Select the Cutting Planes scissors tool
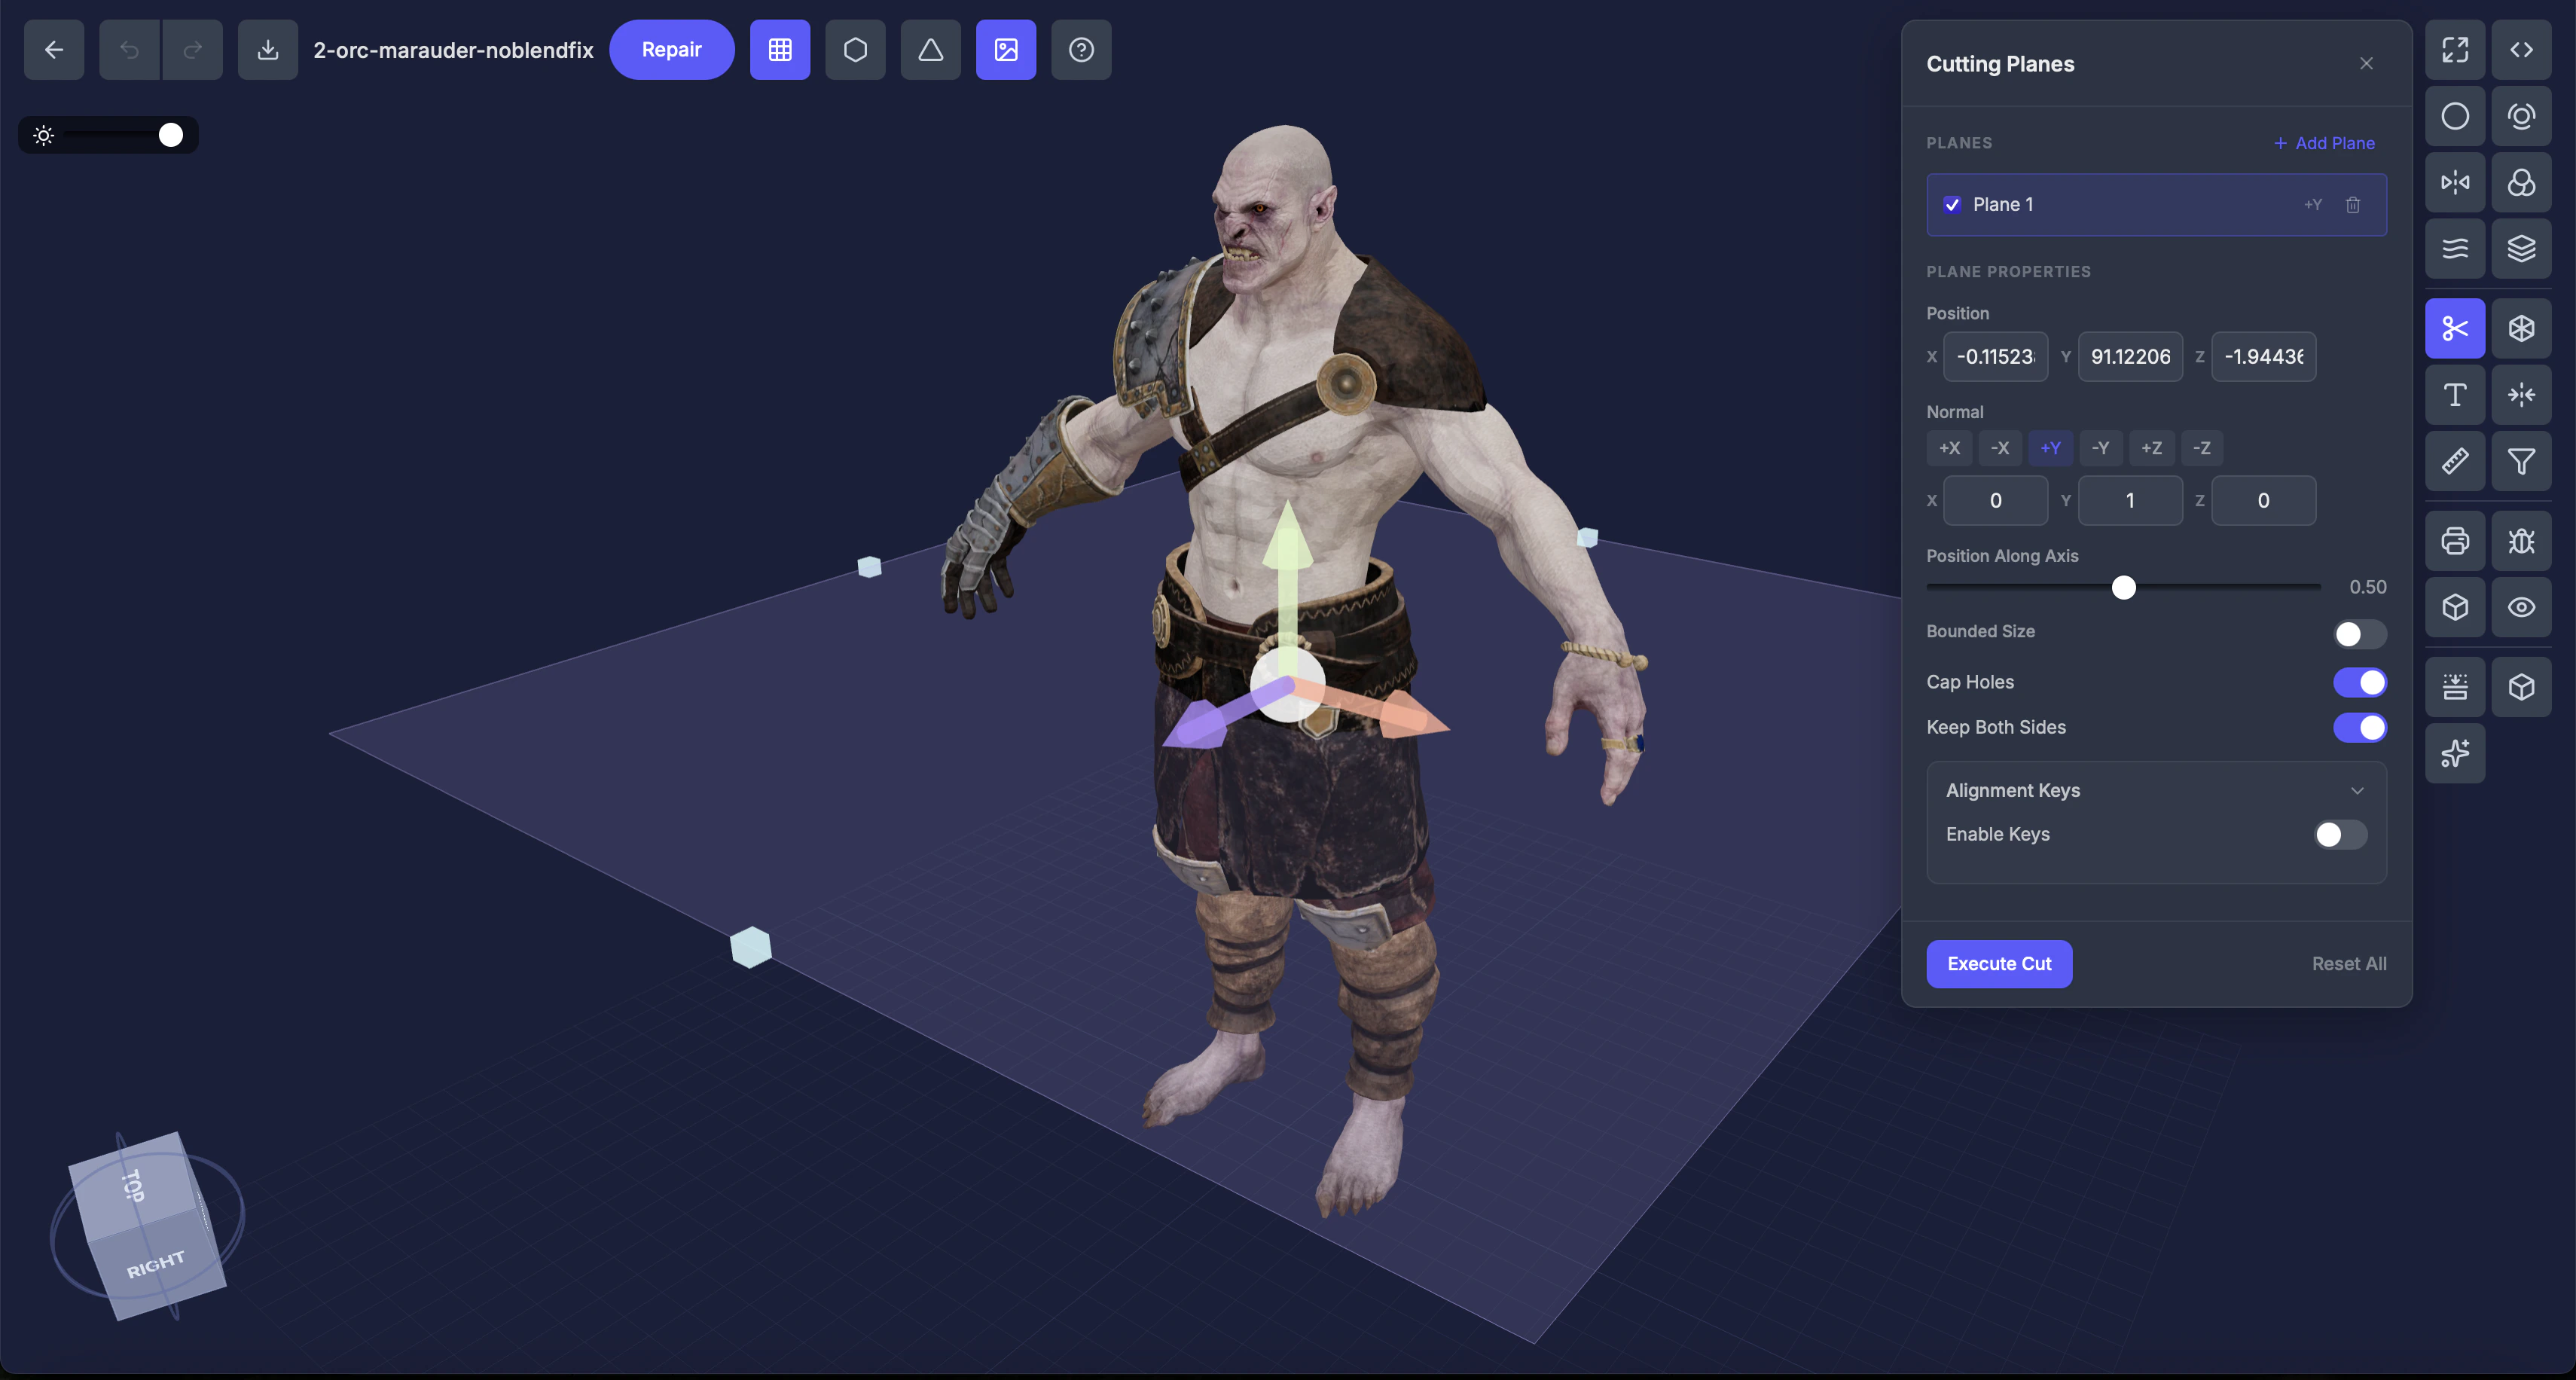This screenshot has width=2576, height=1380. point(2455,328)
